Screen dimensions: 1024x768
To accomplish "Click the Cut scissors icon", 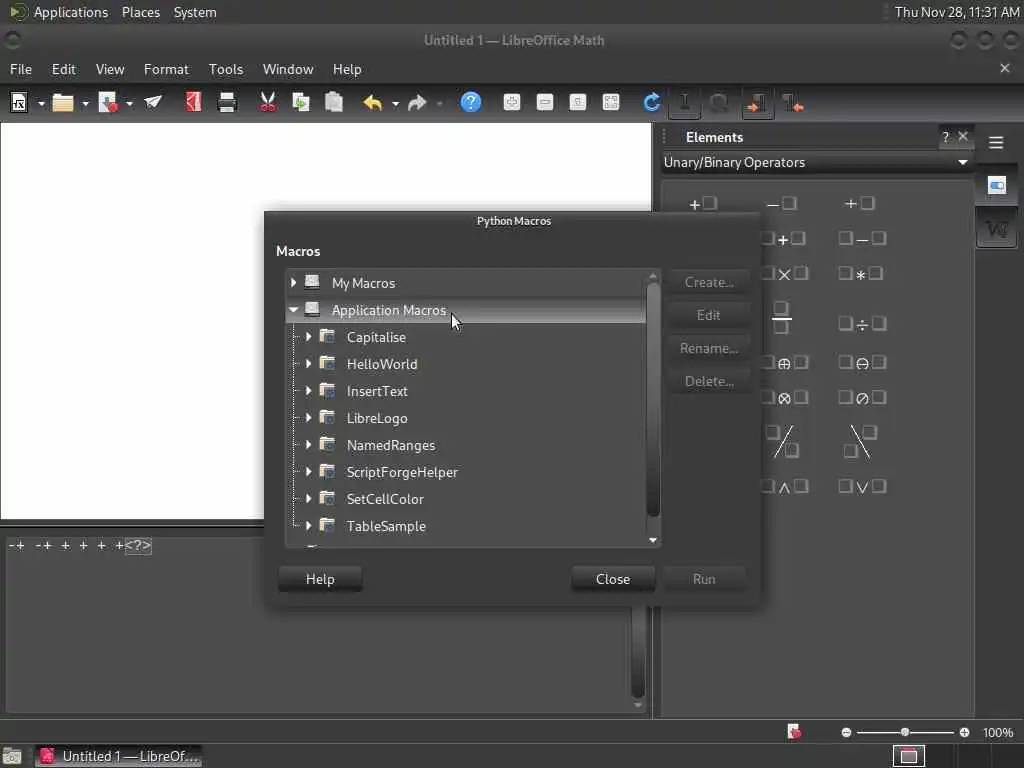I will coord(268,103).
